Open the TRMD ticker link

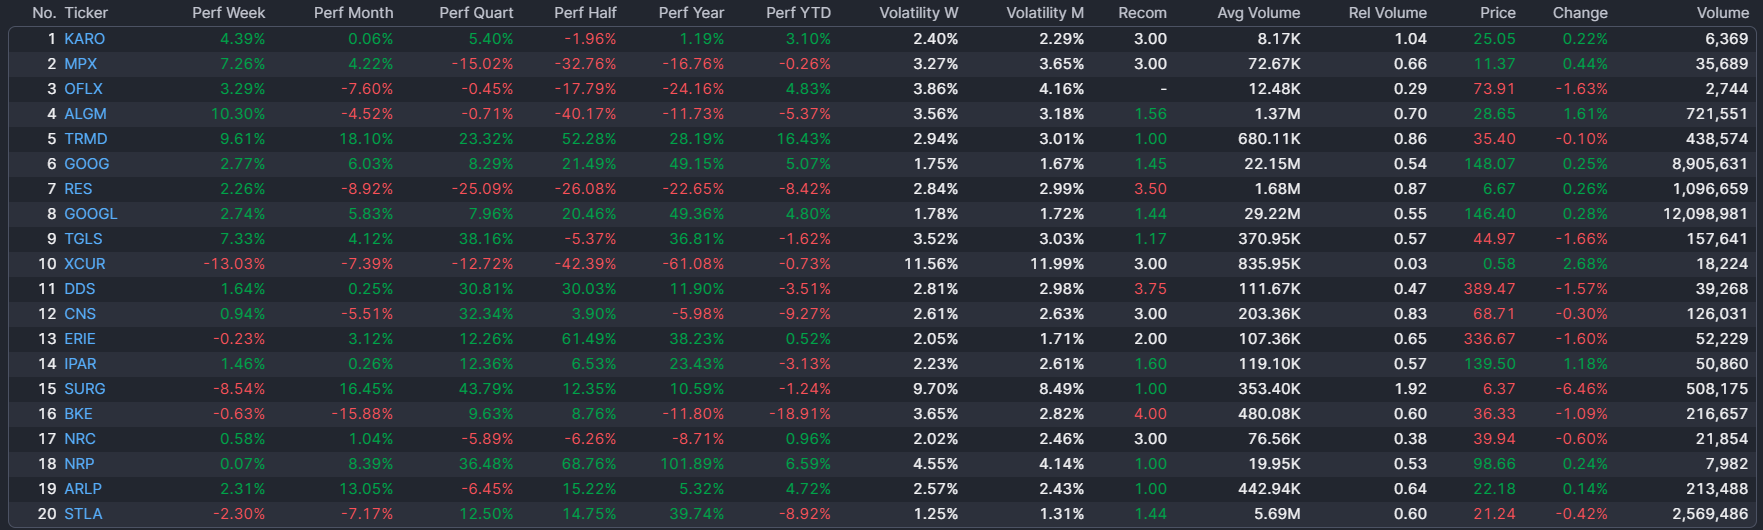(85, 139)
